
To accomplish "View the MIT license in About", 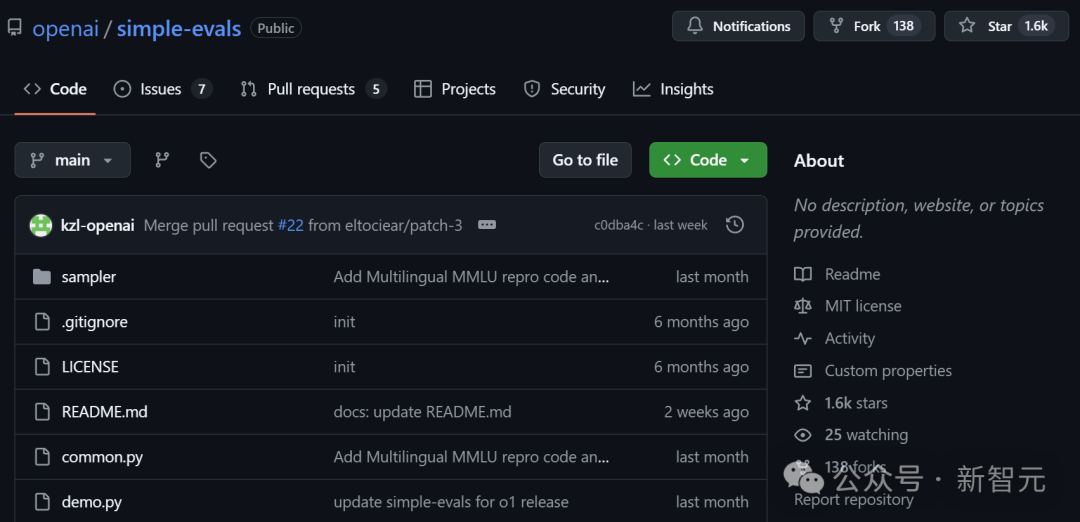I will coord(862,306).
